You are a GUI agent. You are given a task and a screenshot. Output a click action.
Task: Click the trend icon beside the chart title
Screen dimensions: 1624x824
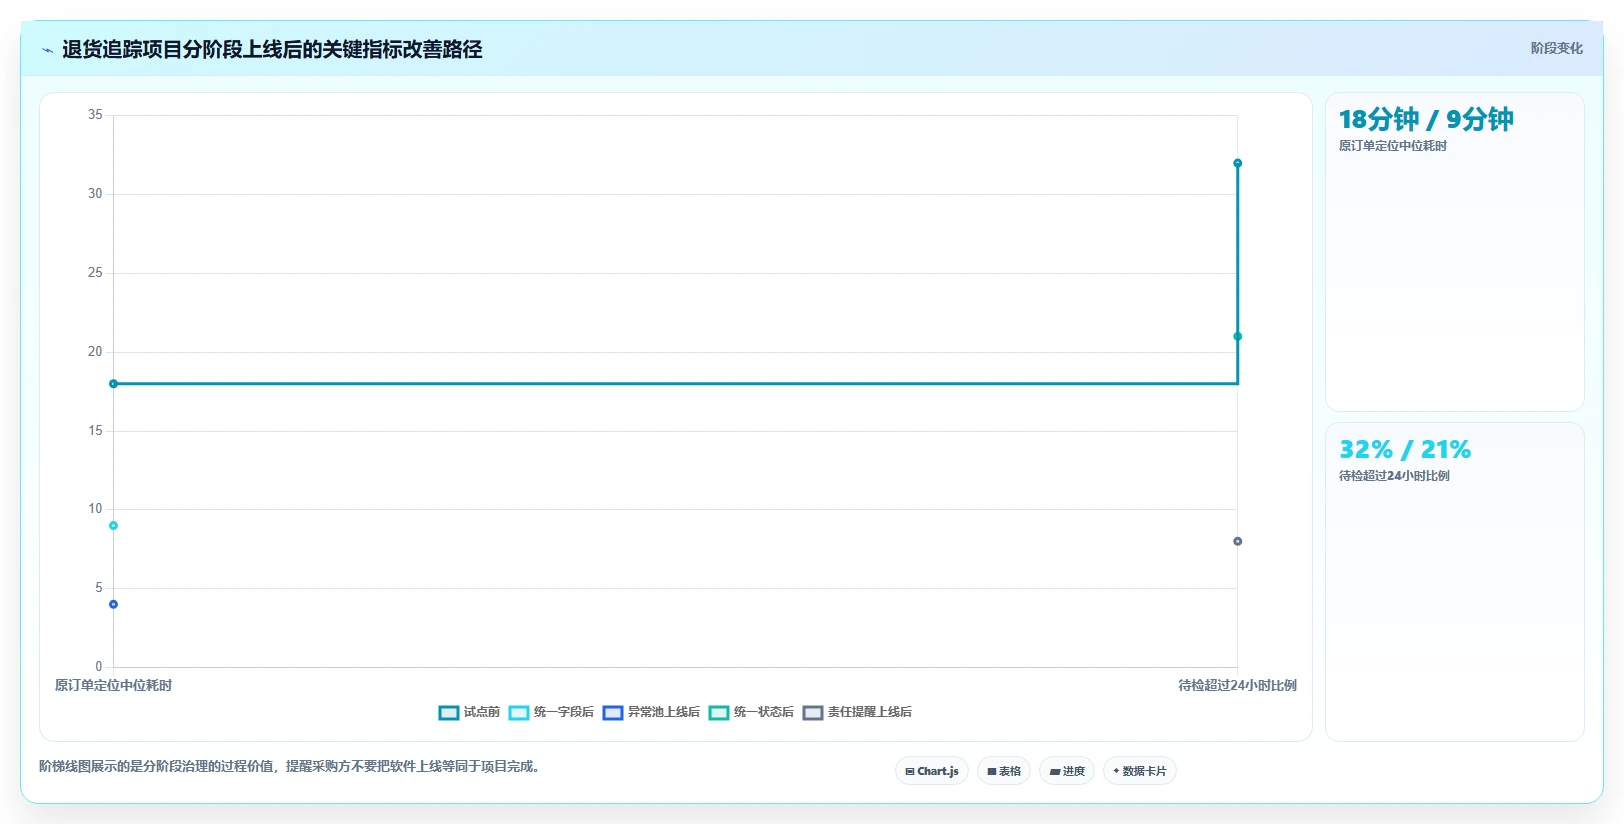[x=47, y=50]
